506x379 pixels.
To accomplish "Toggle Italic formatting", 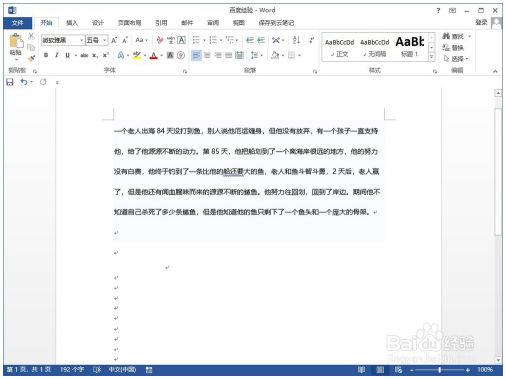I will pyautogui.click(x=57, y=55).
